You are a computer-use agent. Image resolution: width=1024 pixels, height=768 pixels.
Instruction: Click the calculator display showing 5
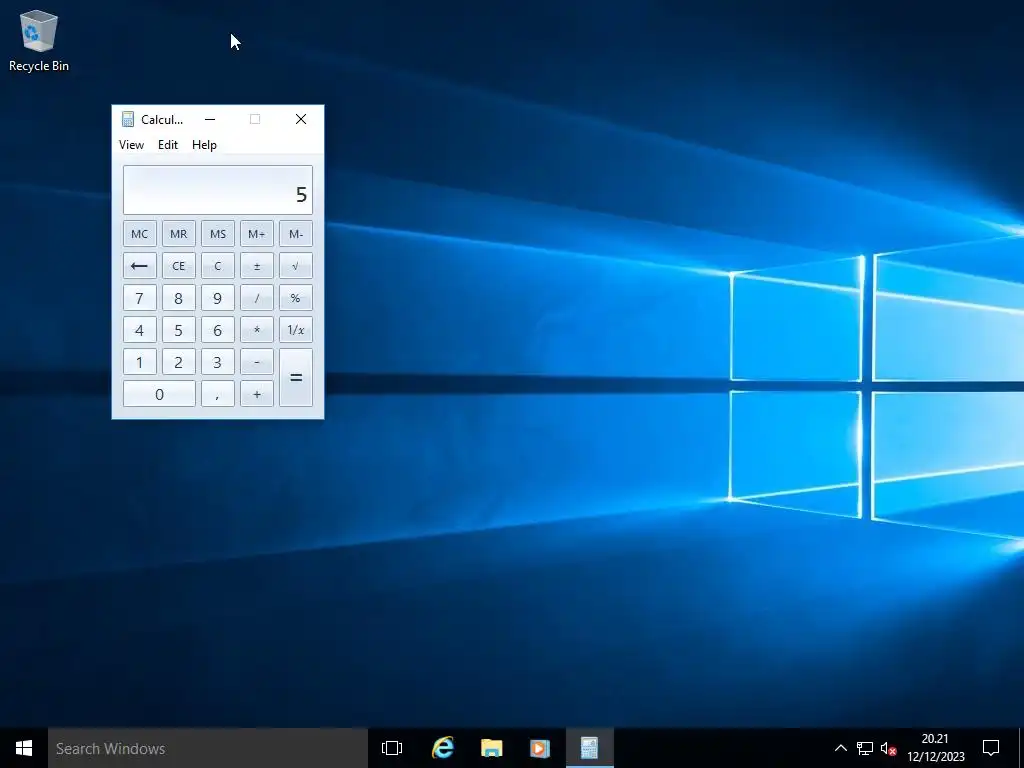(x=218, y=190)
